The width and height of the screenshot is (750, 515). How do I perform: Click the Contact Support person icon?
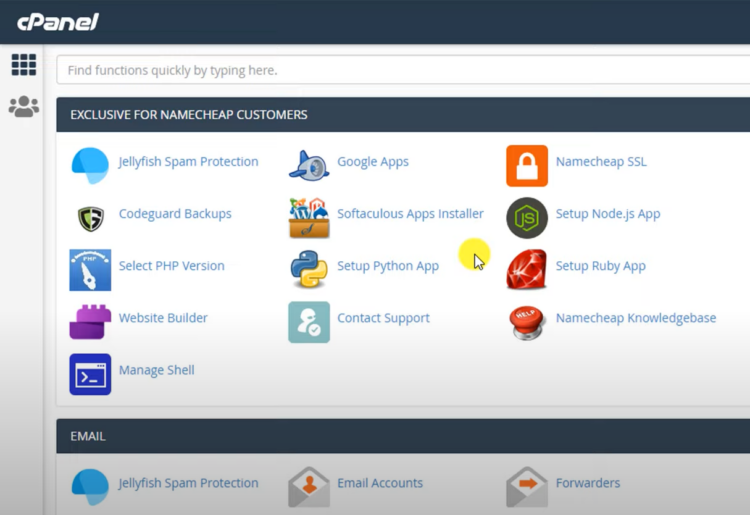(x=309, y=322)
